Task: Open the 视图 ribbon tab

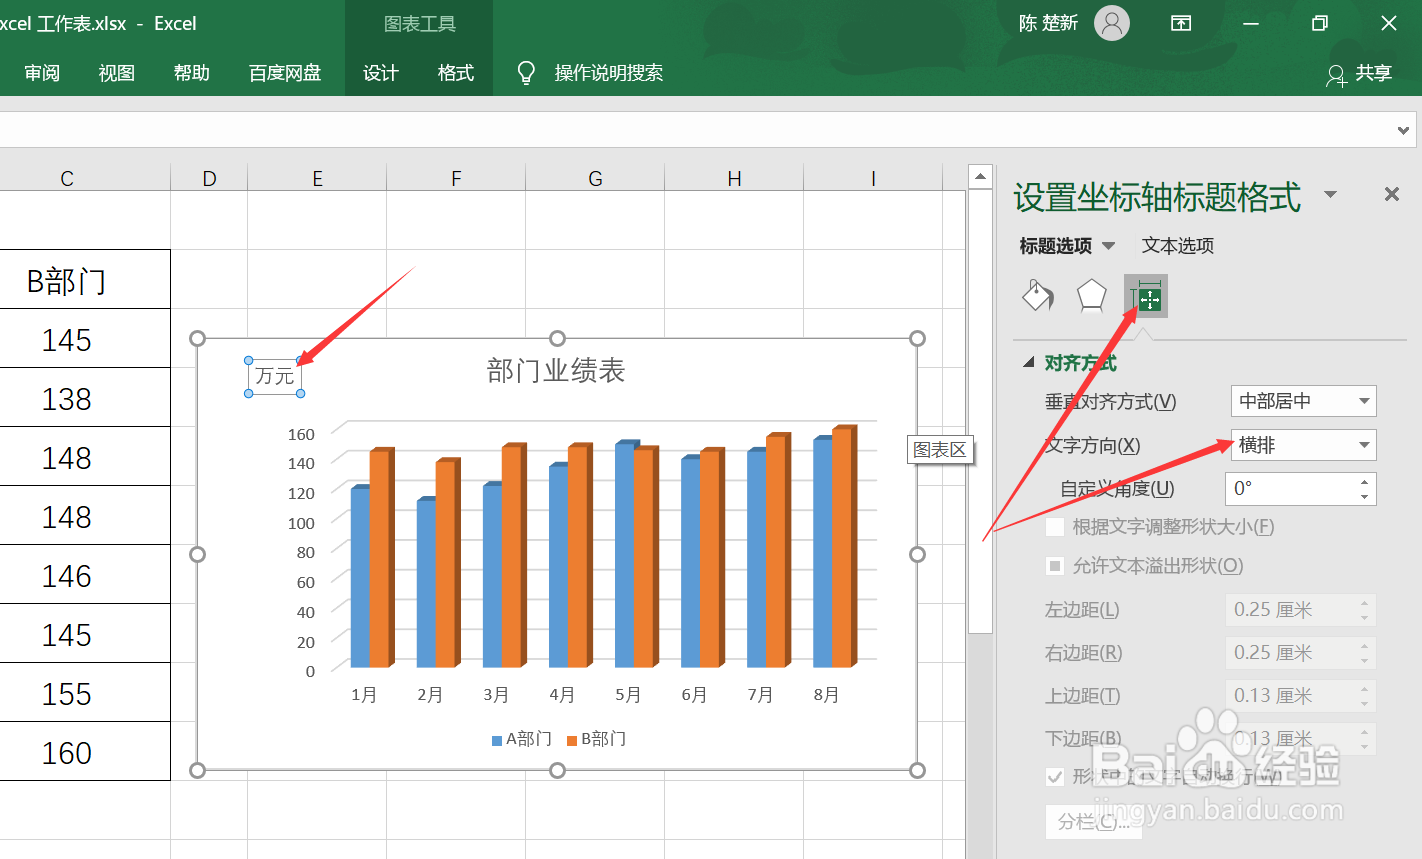Action: [117, 73]
